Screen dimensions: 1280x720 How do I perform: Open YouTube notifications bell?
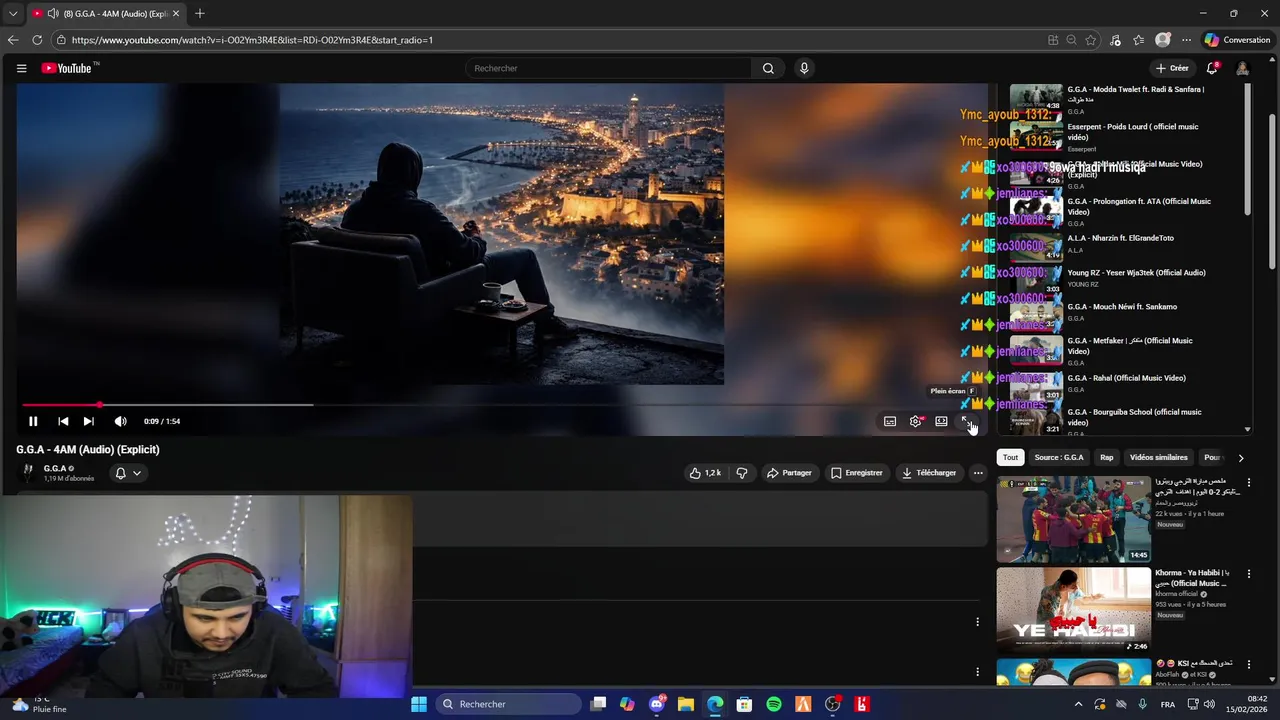click(1212, 68)
